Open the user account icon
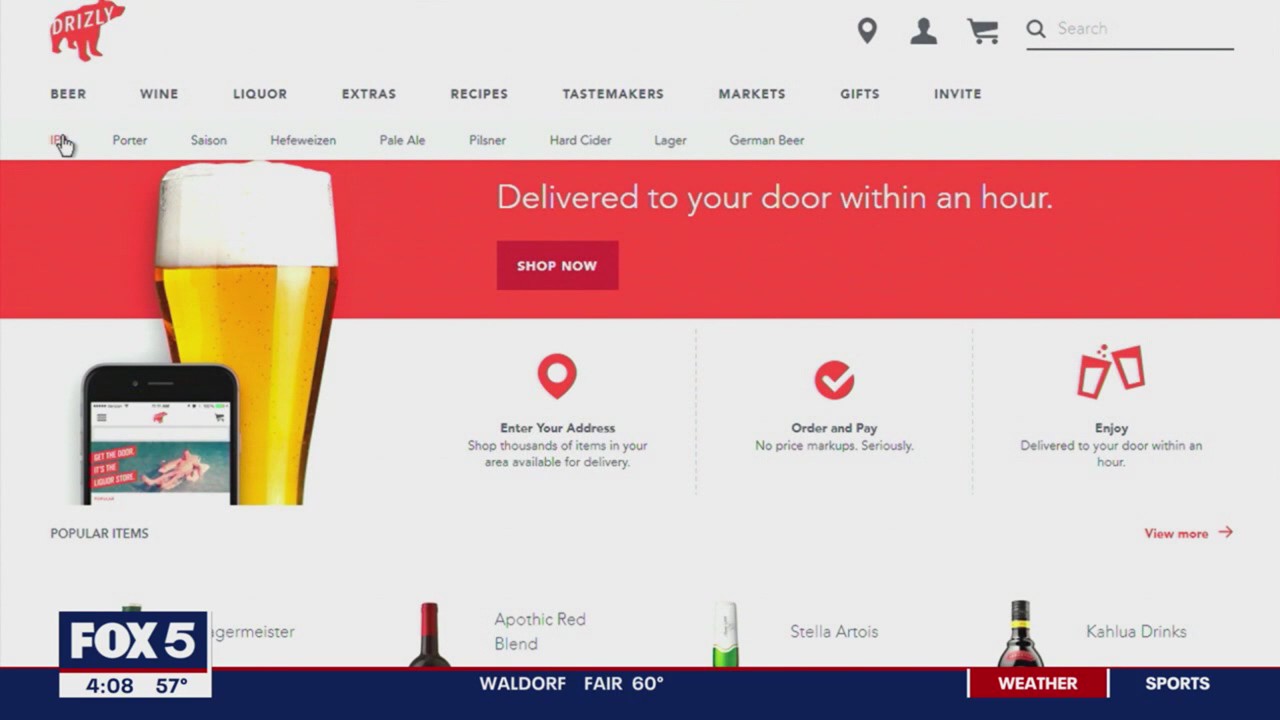This screenshot has height=720, width=1280. [x=923, y=31]
